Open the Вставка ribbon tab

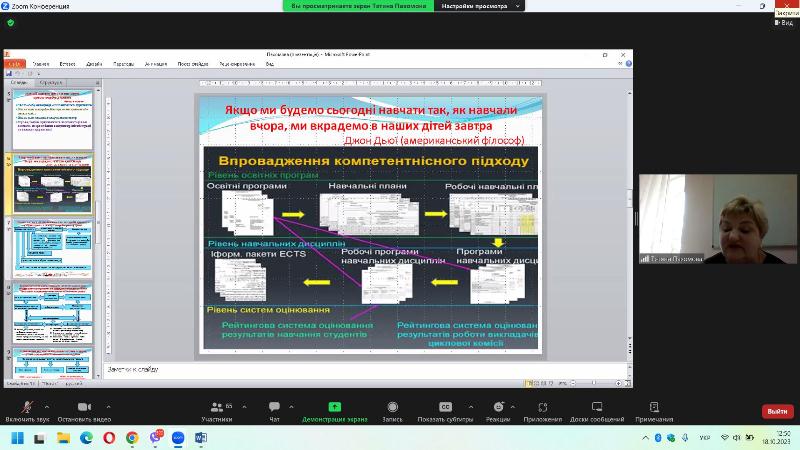coord(67,64)
